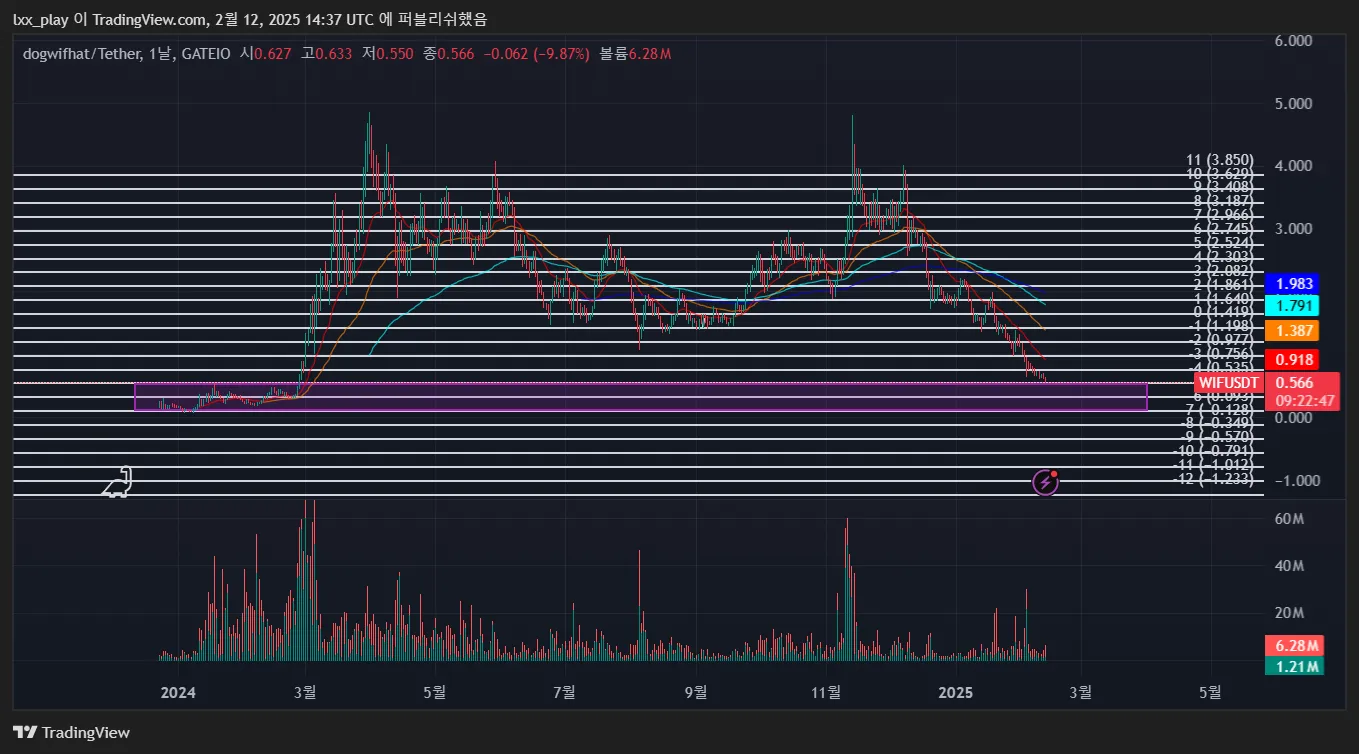1359x754 pixels.
Task: Click the -12 (-1.233) level label
Action: pyautogui.click(x=1213, y=479)
